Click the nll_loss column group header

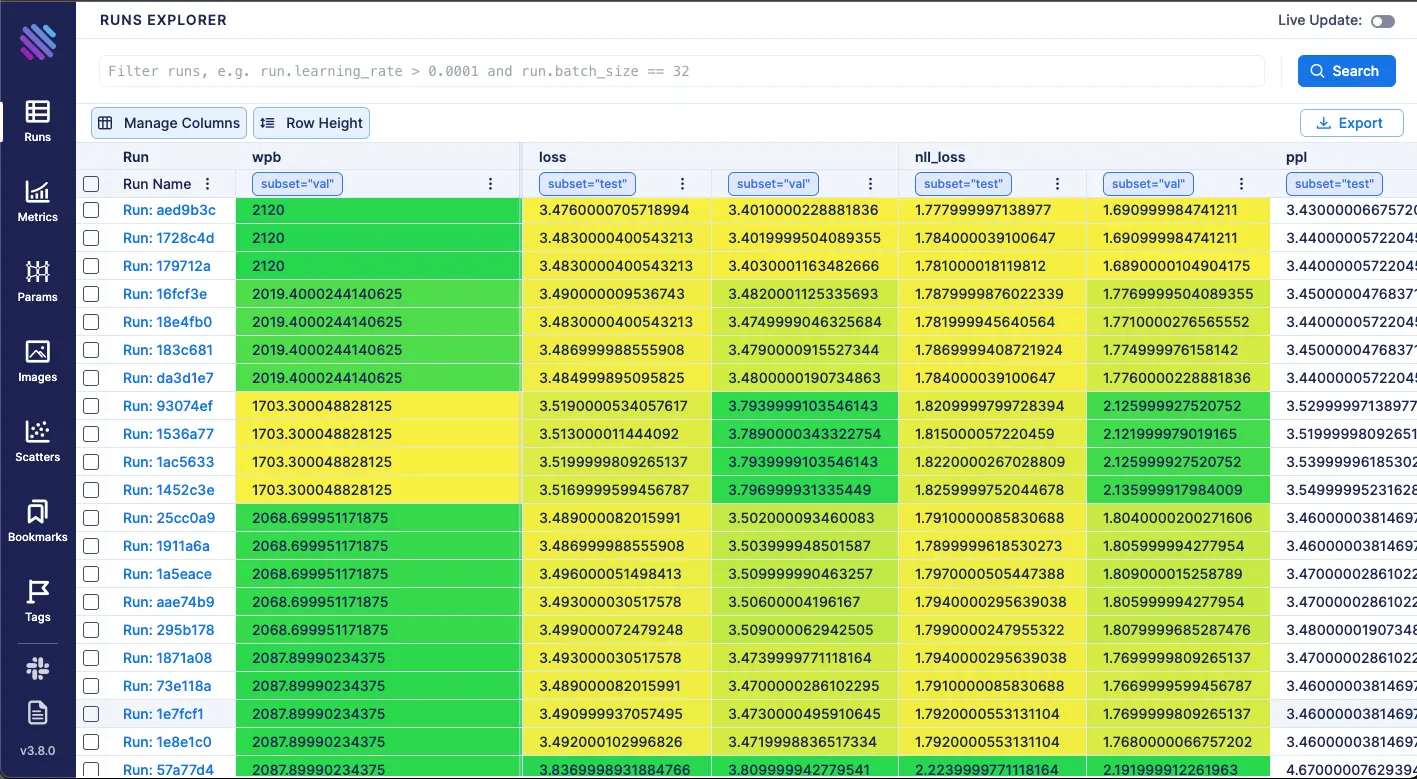click(940, 157)
